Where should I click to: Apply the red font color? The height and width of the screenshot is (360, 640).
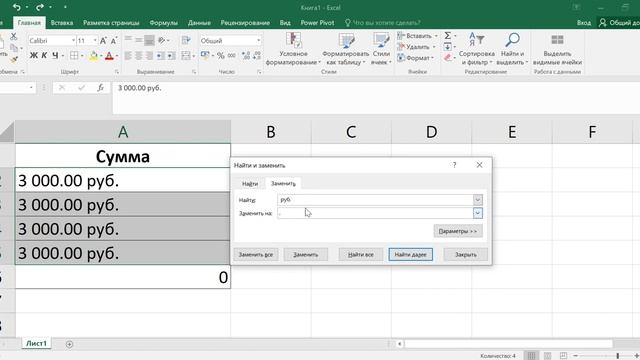coord(109,56)
